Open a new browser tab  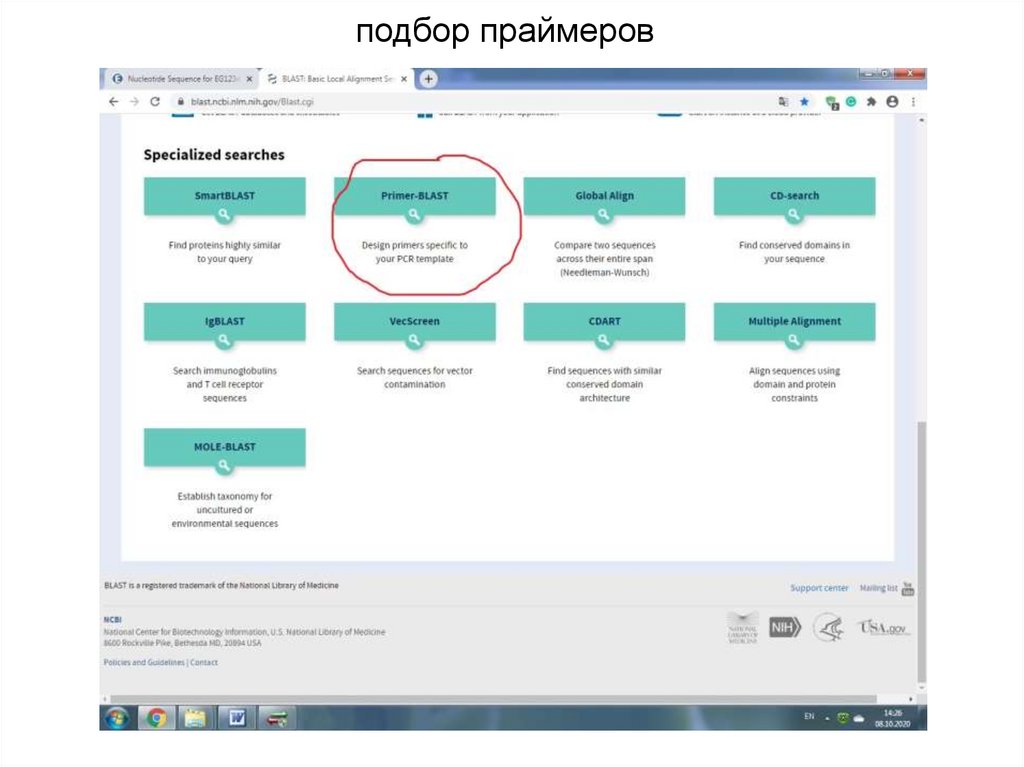click(x=428, y=78)
